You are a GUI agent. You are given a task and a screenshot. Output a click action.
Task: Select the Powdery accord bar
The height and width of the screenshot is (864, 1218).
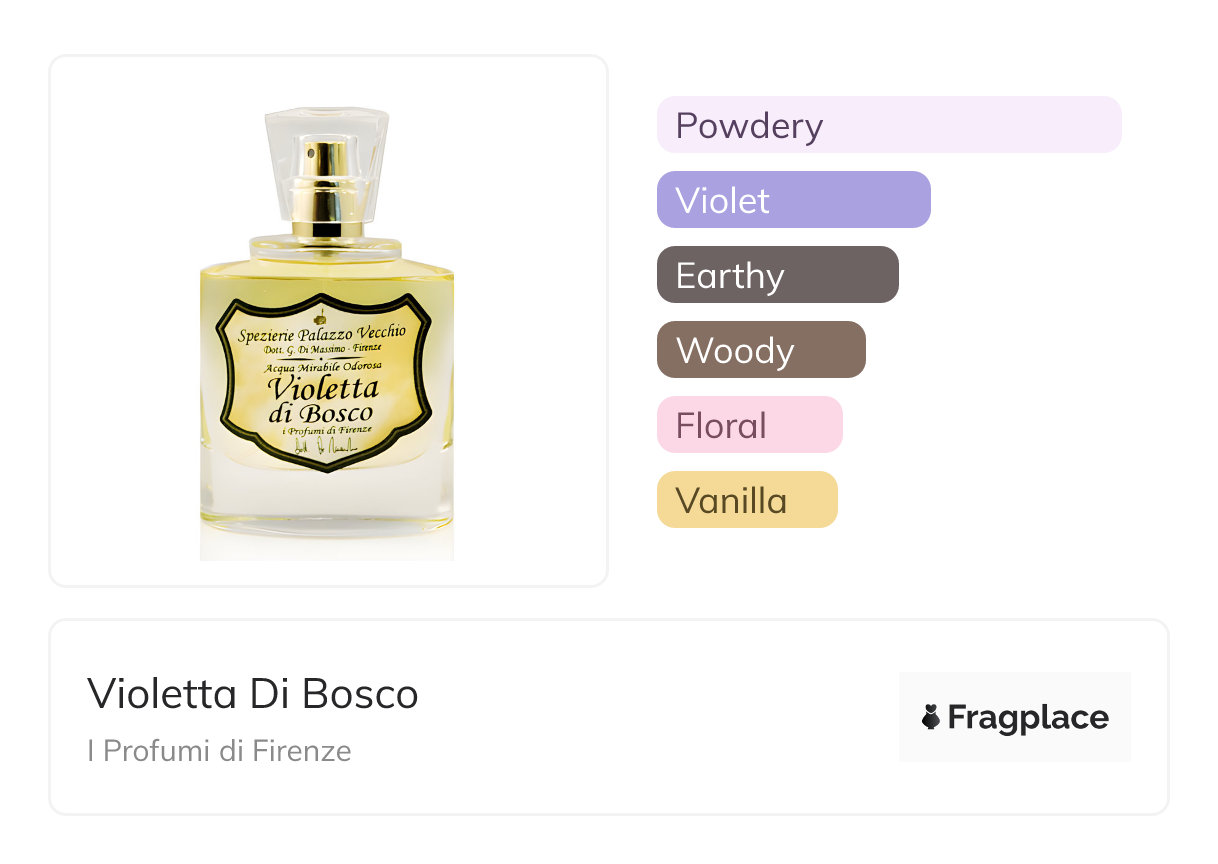[x=888, y=125]
